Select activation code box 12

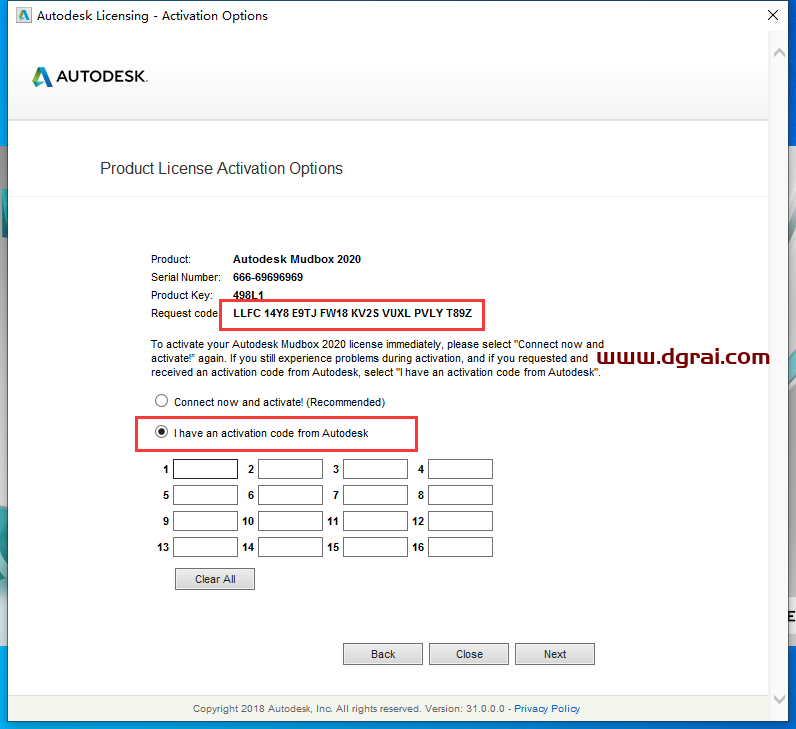click(460, 521)
